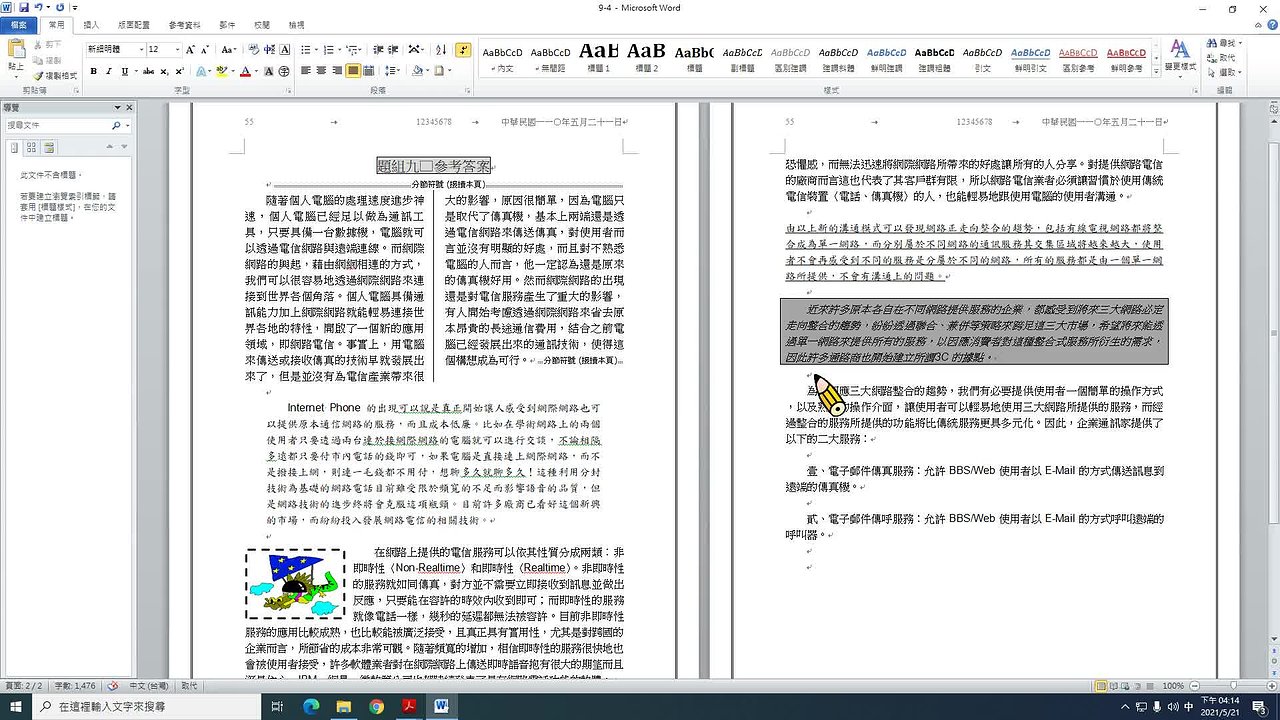Click the word count 字數 in status bar
1280x720 pixels.
(x=76, y=686)
